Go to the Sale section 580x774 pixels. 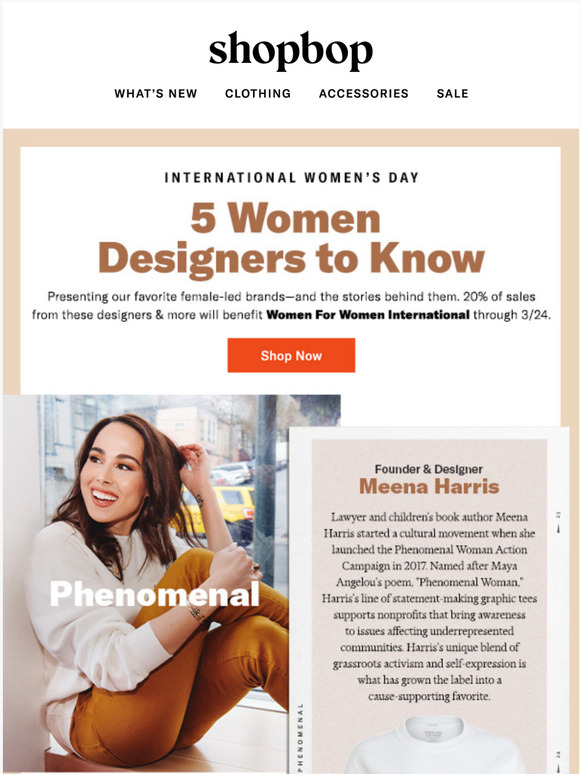[x=452, y=94]
